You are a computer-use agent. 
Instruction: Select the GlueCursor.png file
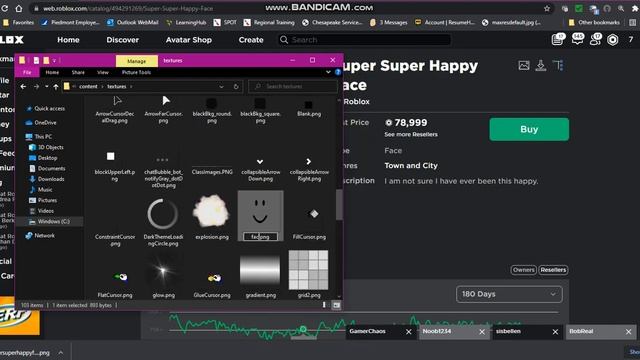coord(212,283)
